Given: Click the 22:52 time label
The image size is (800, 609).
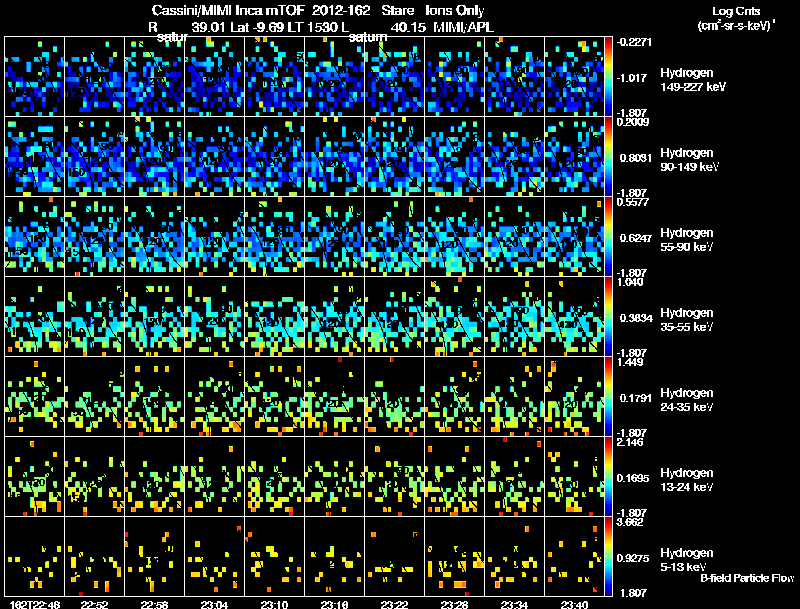Looking at the screenshot, I should click(x=94, y=604).
